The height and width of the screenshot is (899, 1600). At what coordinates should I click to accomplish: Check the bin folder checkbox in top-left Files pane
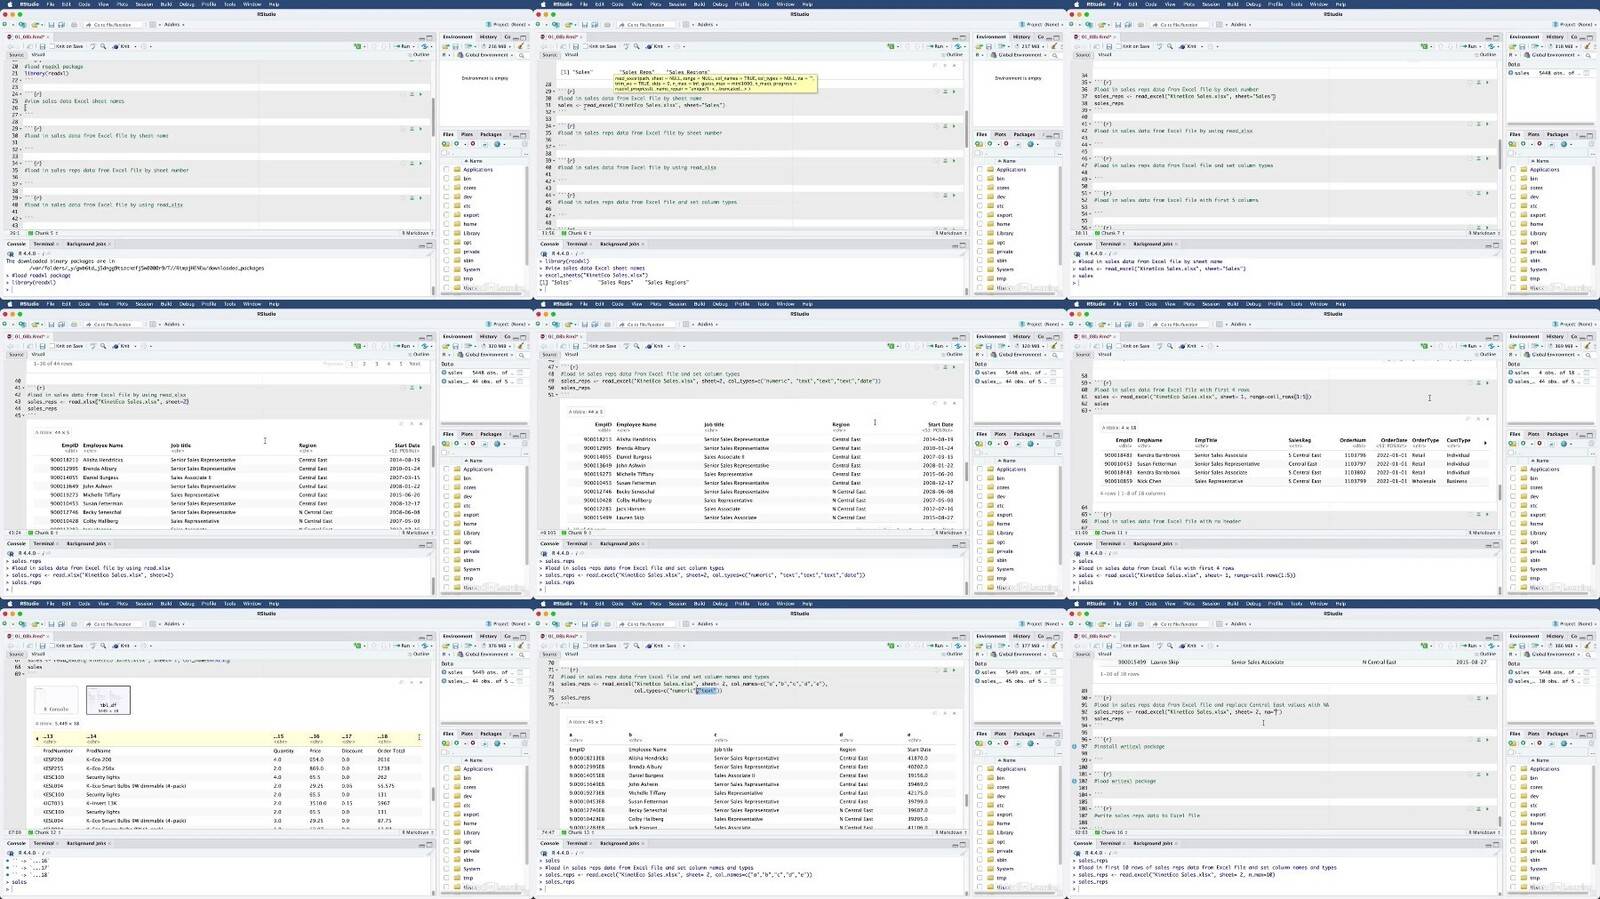[446, 178]
